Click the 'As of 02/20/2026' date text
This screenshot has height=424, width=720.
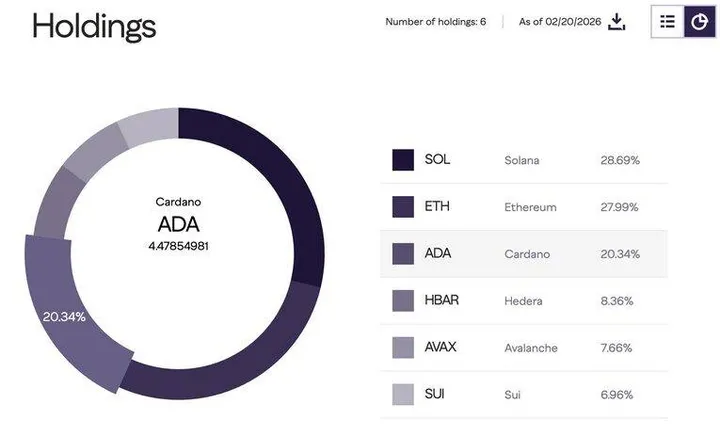pyautogui.click(x=558, y=22)
